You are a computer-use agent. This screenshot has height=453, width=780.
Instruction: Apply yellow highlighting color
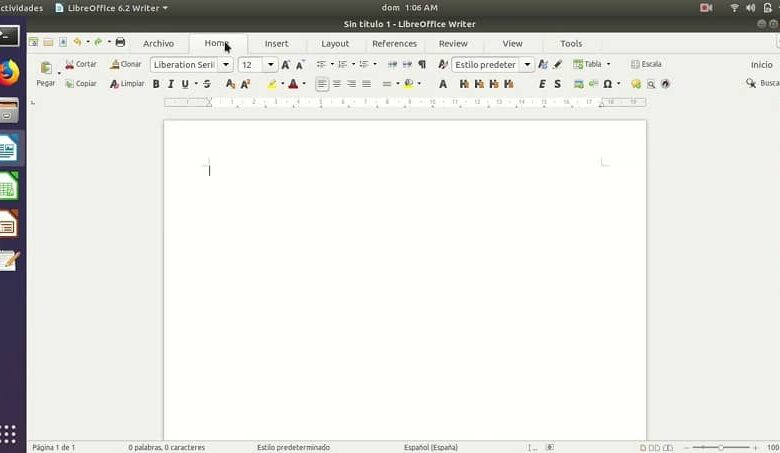click(x=272, y=84)
